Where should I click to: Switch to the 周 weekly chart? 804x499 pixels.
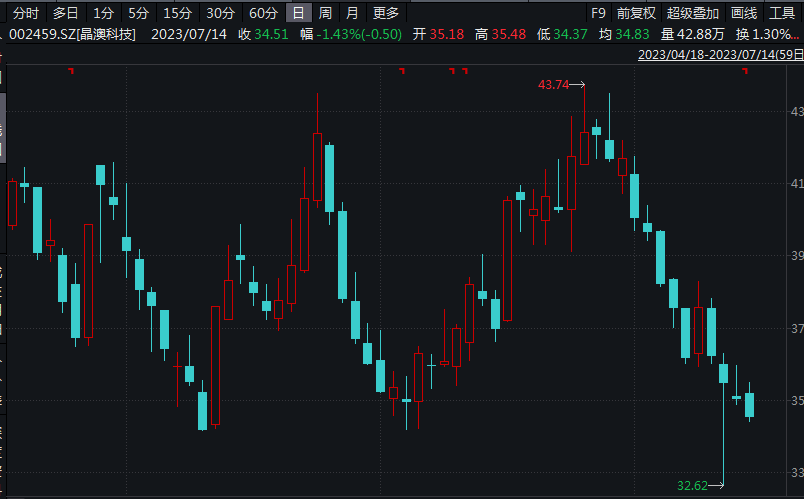(x=325, y=13)
